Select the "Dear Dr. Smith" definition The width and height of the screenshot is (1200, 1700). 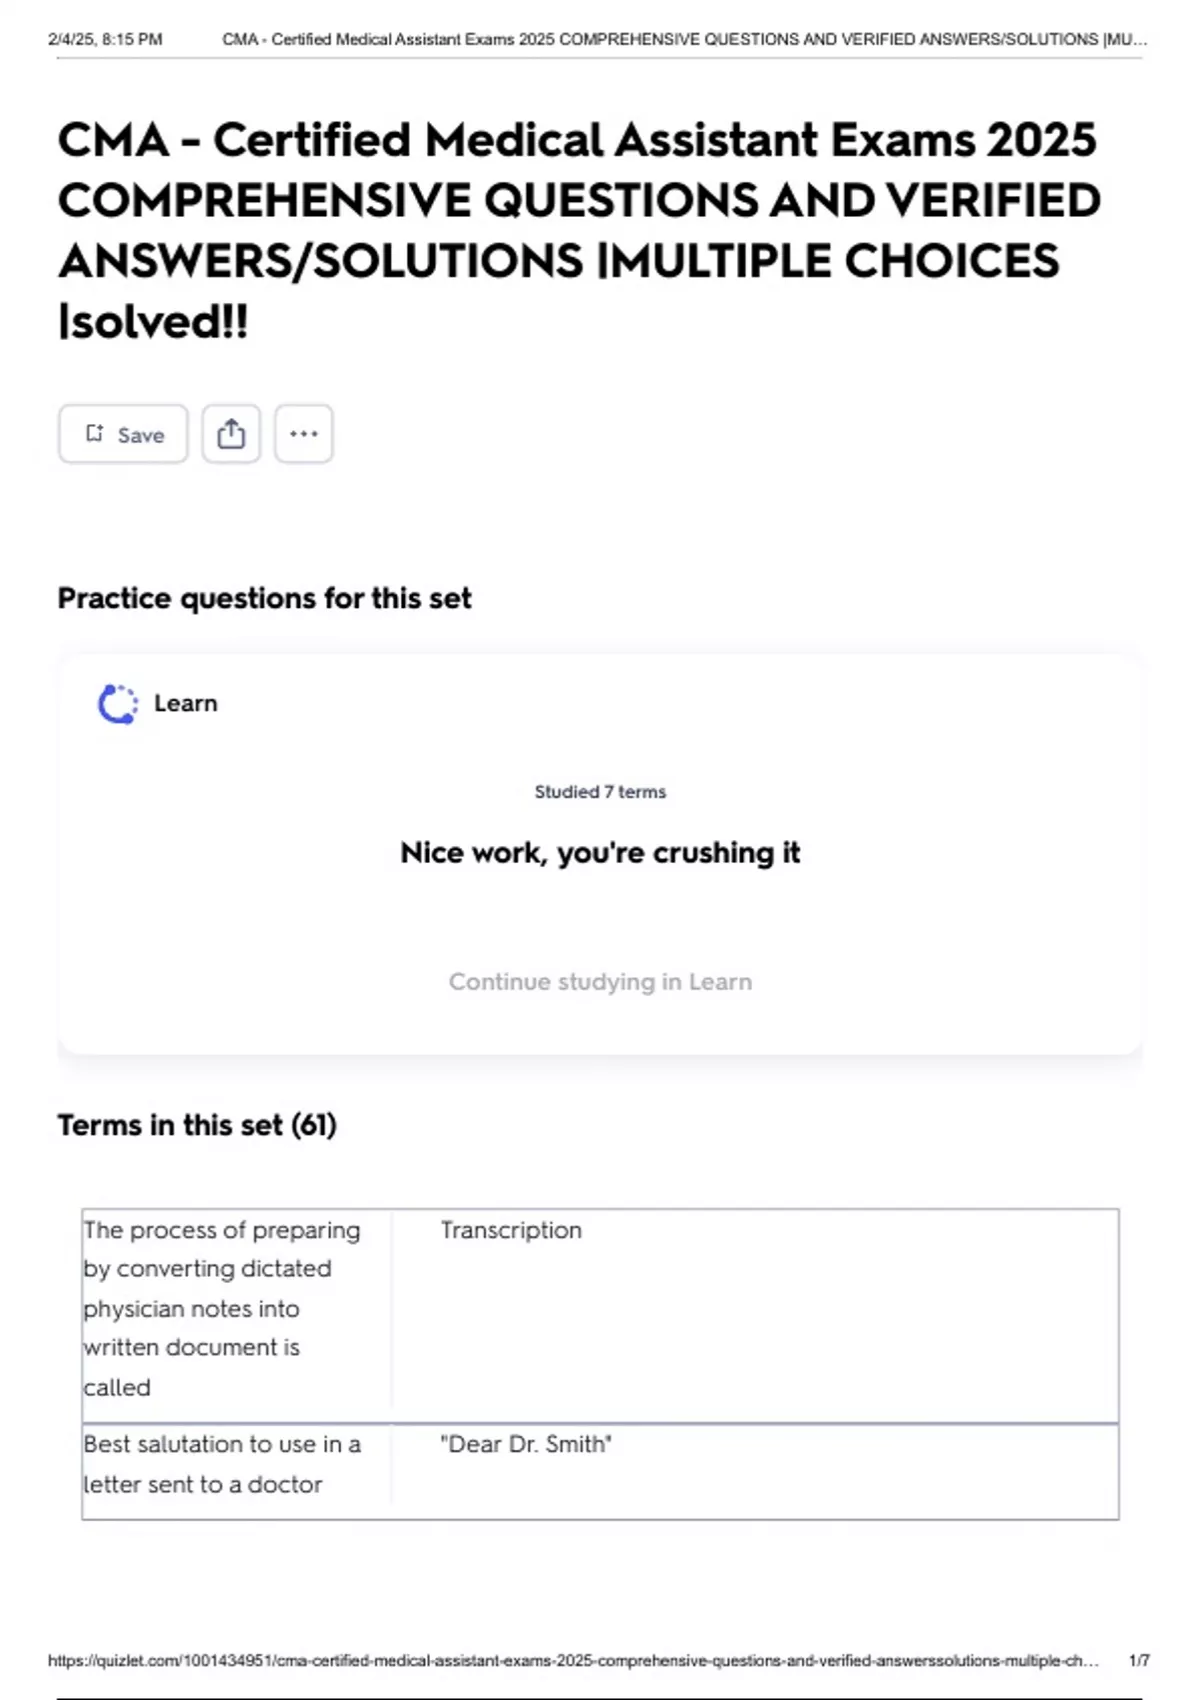pyautogui.click(x=526, y=1444)
